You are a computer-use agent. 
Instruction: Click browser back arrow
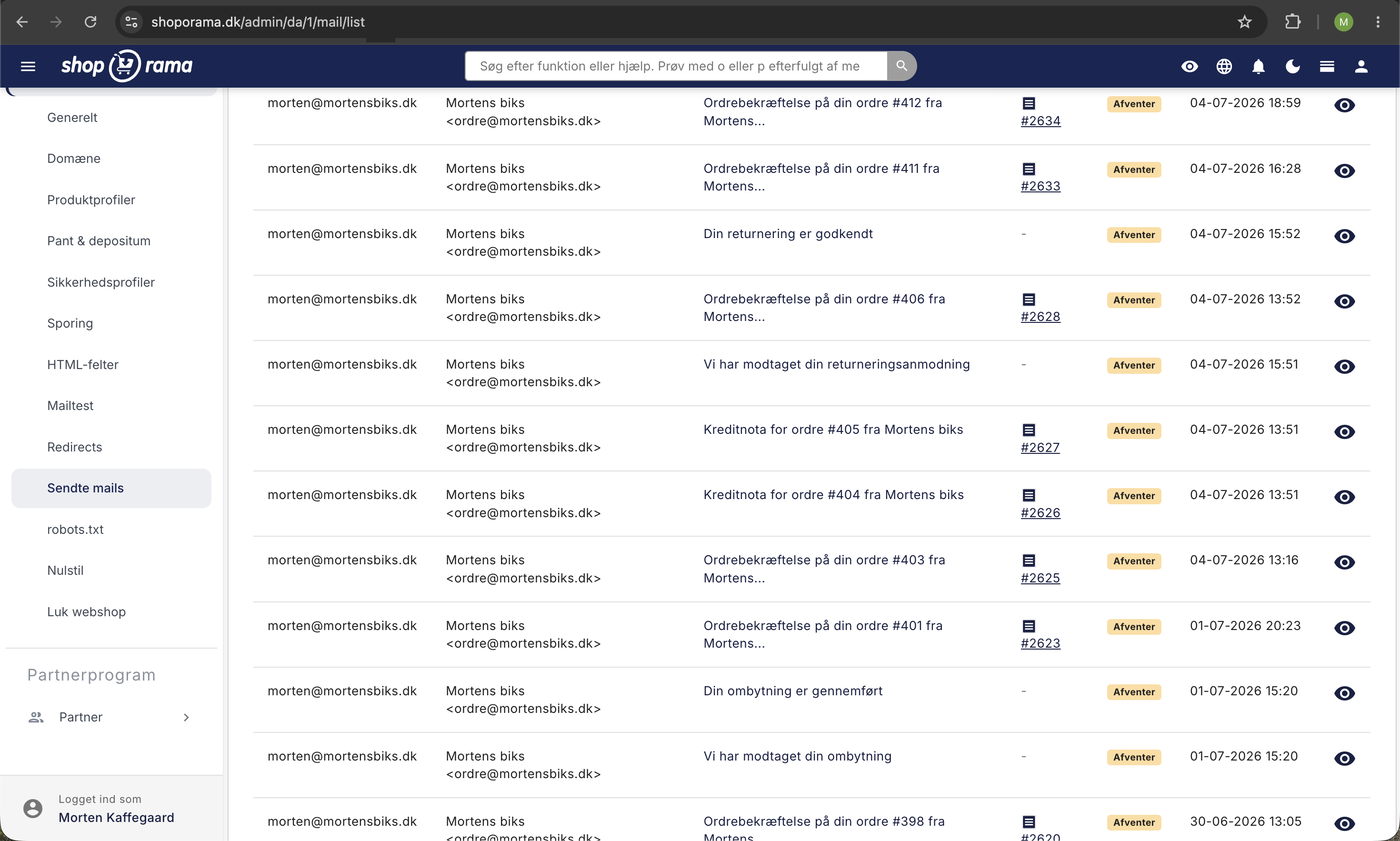pos(22,21)
